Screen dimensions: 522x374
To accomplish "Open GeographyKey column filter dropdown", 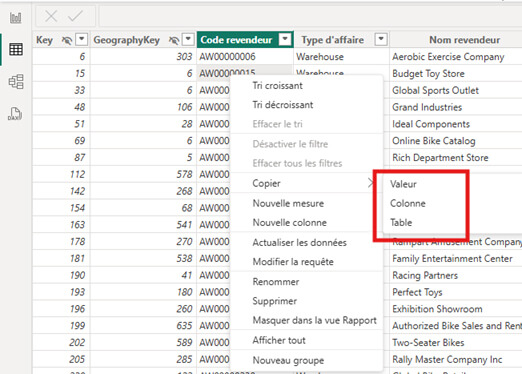I will (188, 39).
